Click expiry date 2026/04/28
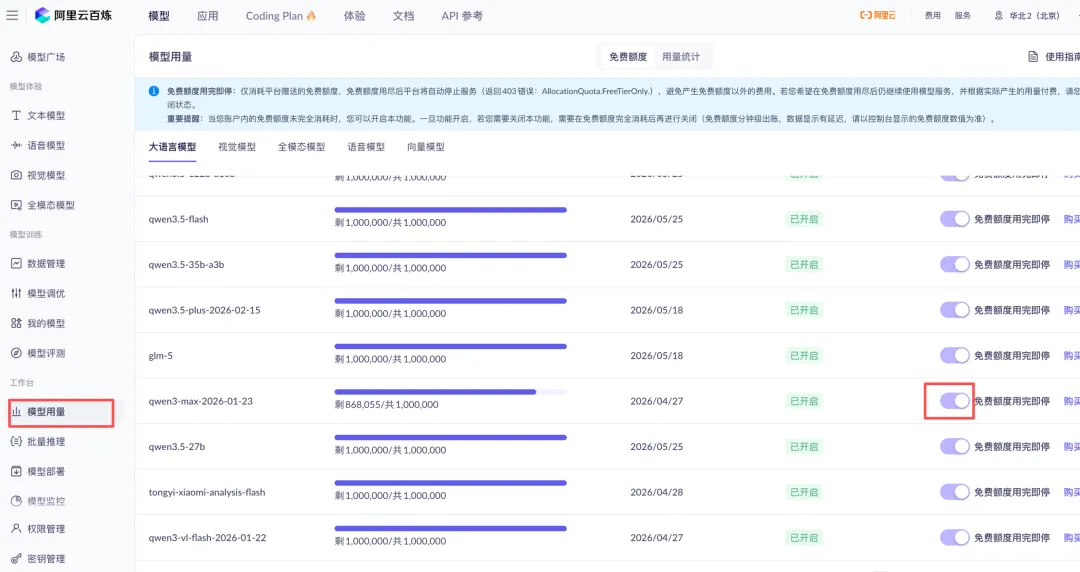The width and height of the screenshot is (1080, 572). click(656, 492)
